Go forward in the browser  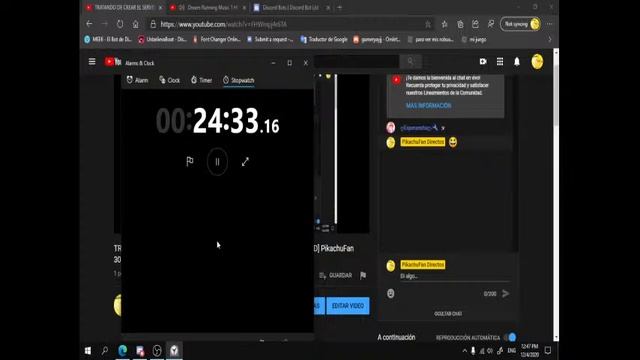(104, 24)
